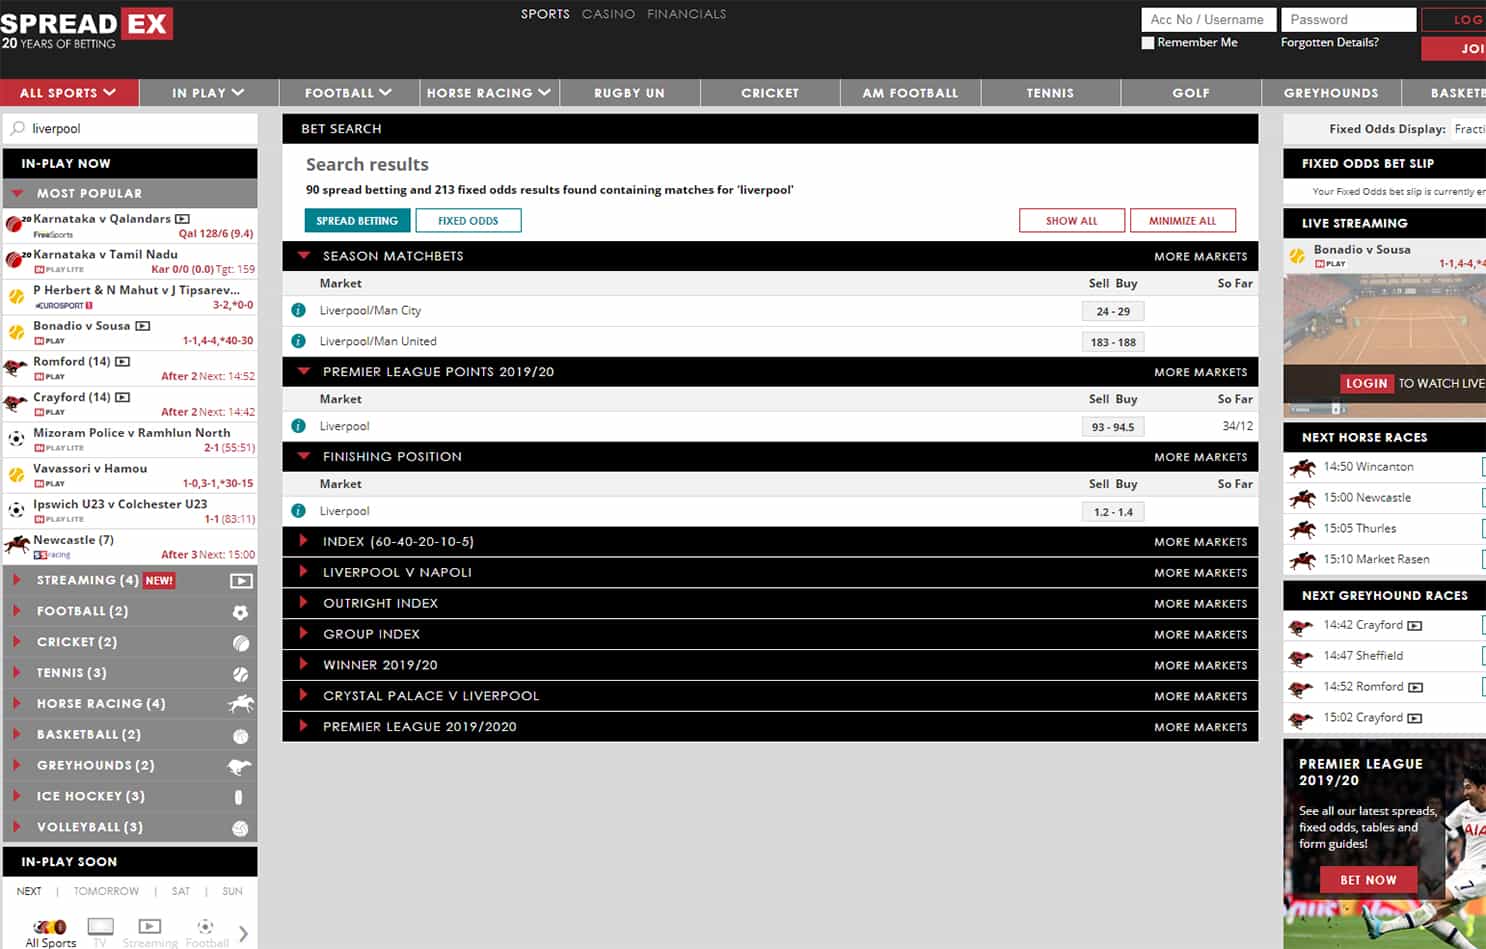Click the Forgotten Details? link
Viewport: 1486px width, 949px height.
pyautogui.click(x=1329, y=42)
